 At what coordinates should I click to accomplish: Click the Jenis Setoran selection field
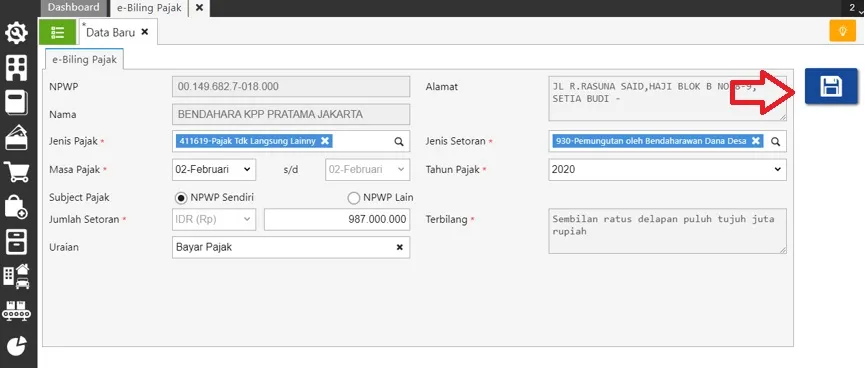(x=668, y=141)
